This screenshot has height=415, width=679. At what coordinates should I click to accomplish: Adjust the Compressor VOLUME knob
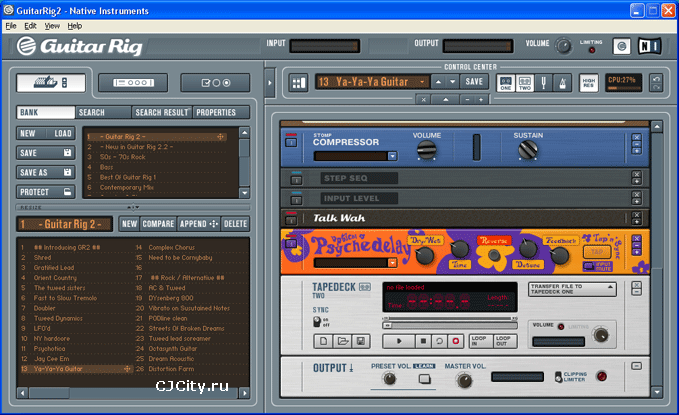427,150
